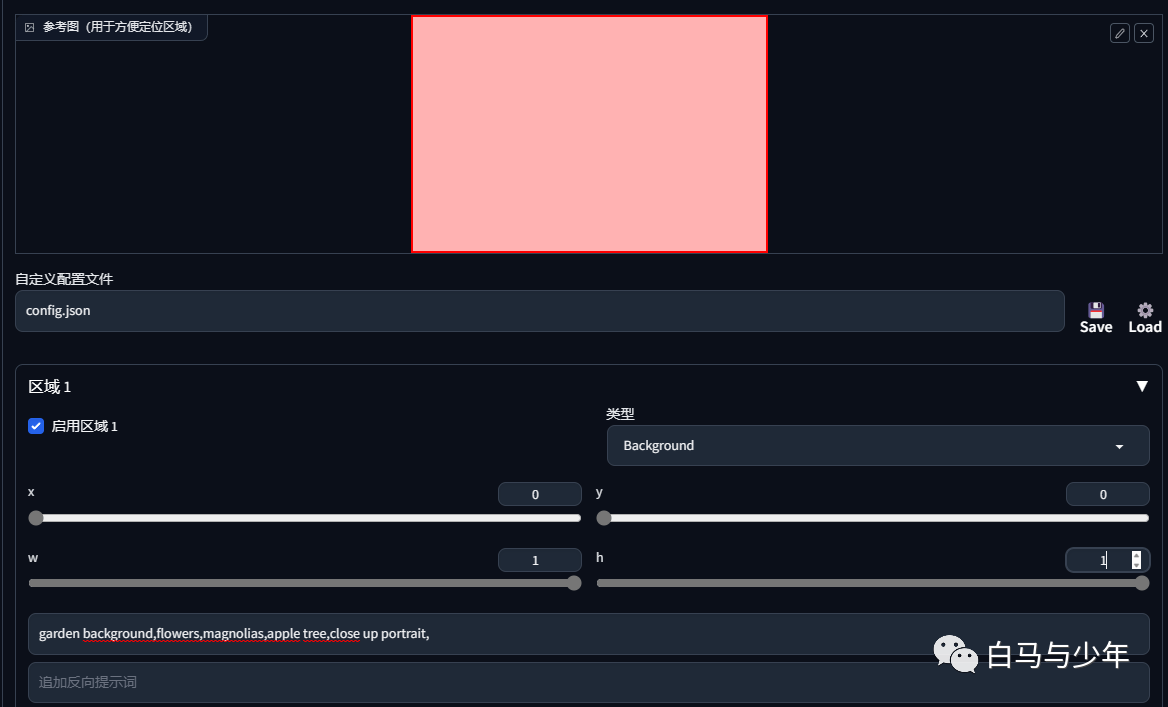
Task: Click the x numeric value box
Action: [x=539, y=494]
